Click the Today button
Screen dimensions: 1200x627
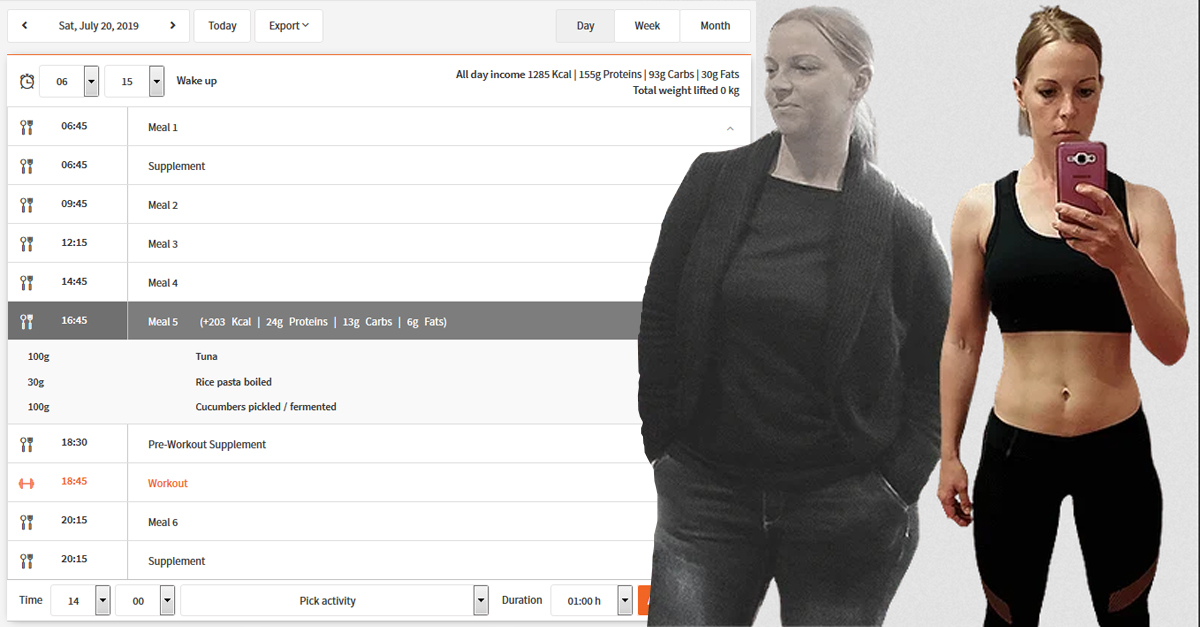(x=222, y=26)
